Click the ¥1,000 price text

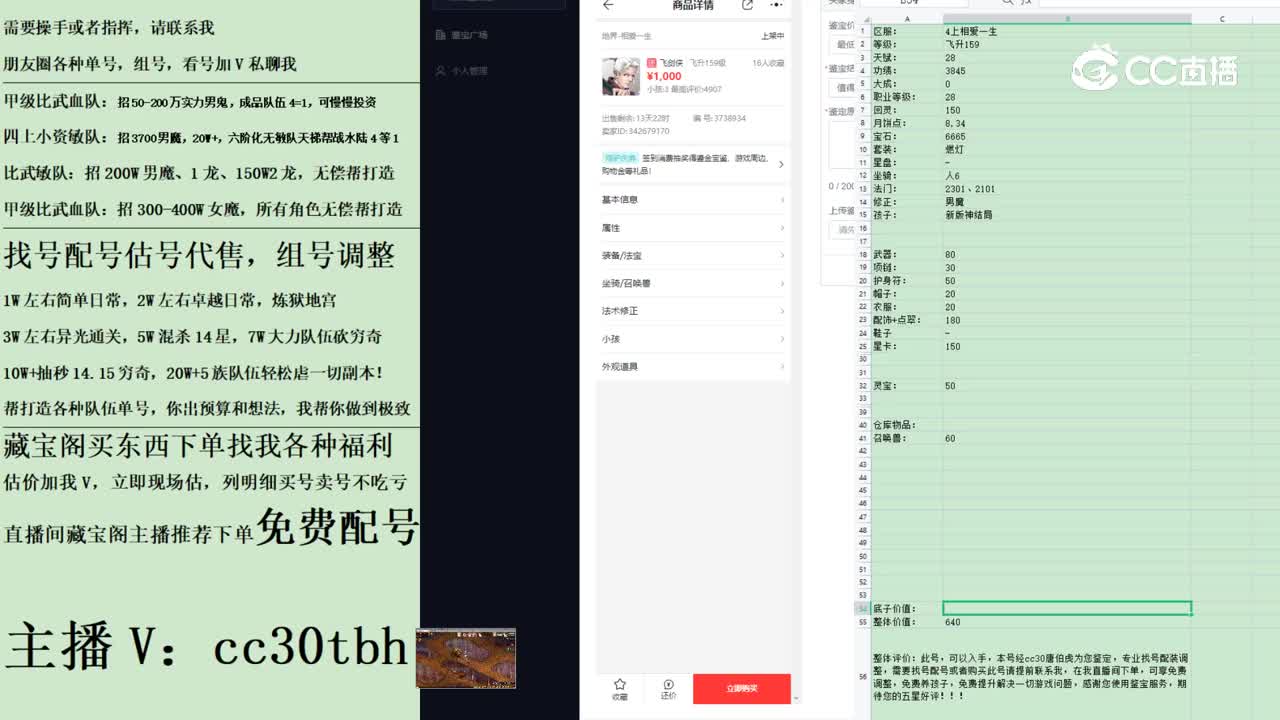coord(664,76)
